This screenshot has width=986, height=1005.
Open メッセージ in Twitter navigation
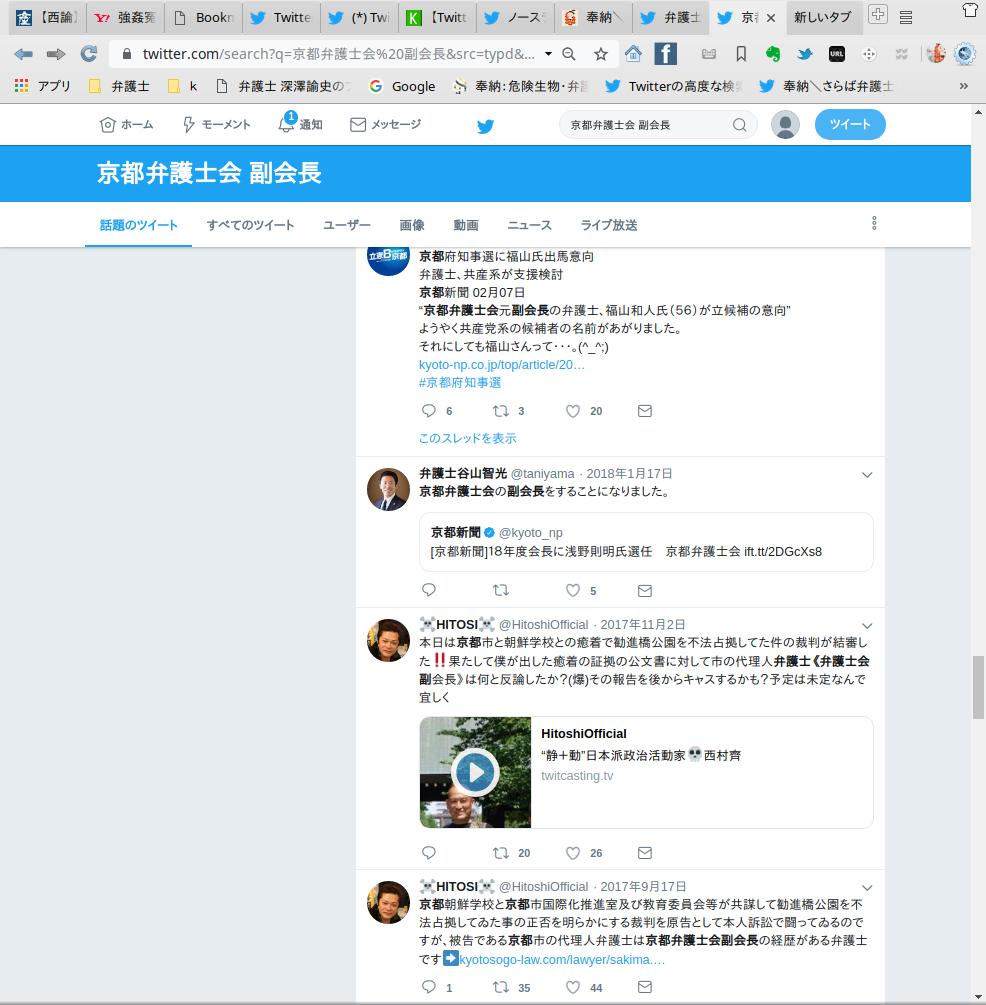coord(386,124)
